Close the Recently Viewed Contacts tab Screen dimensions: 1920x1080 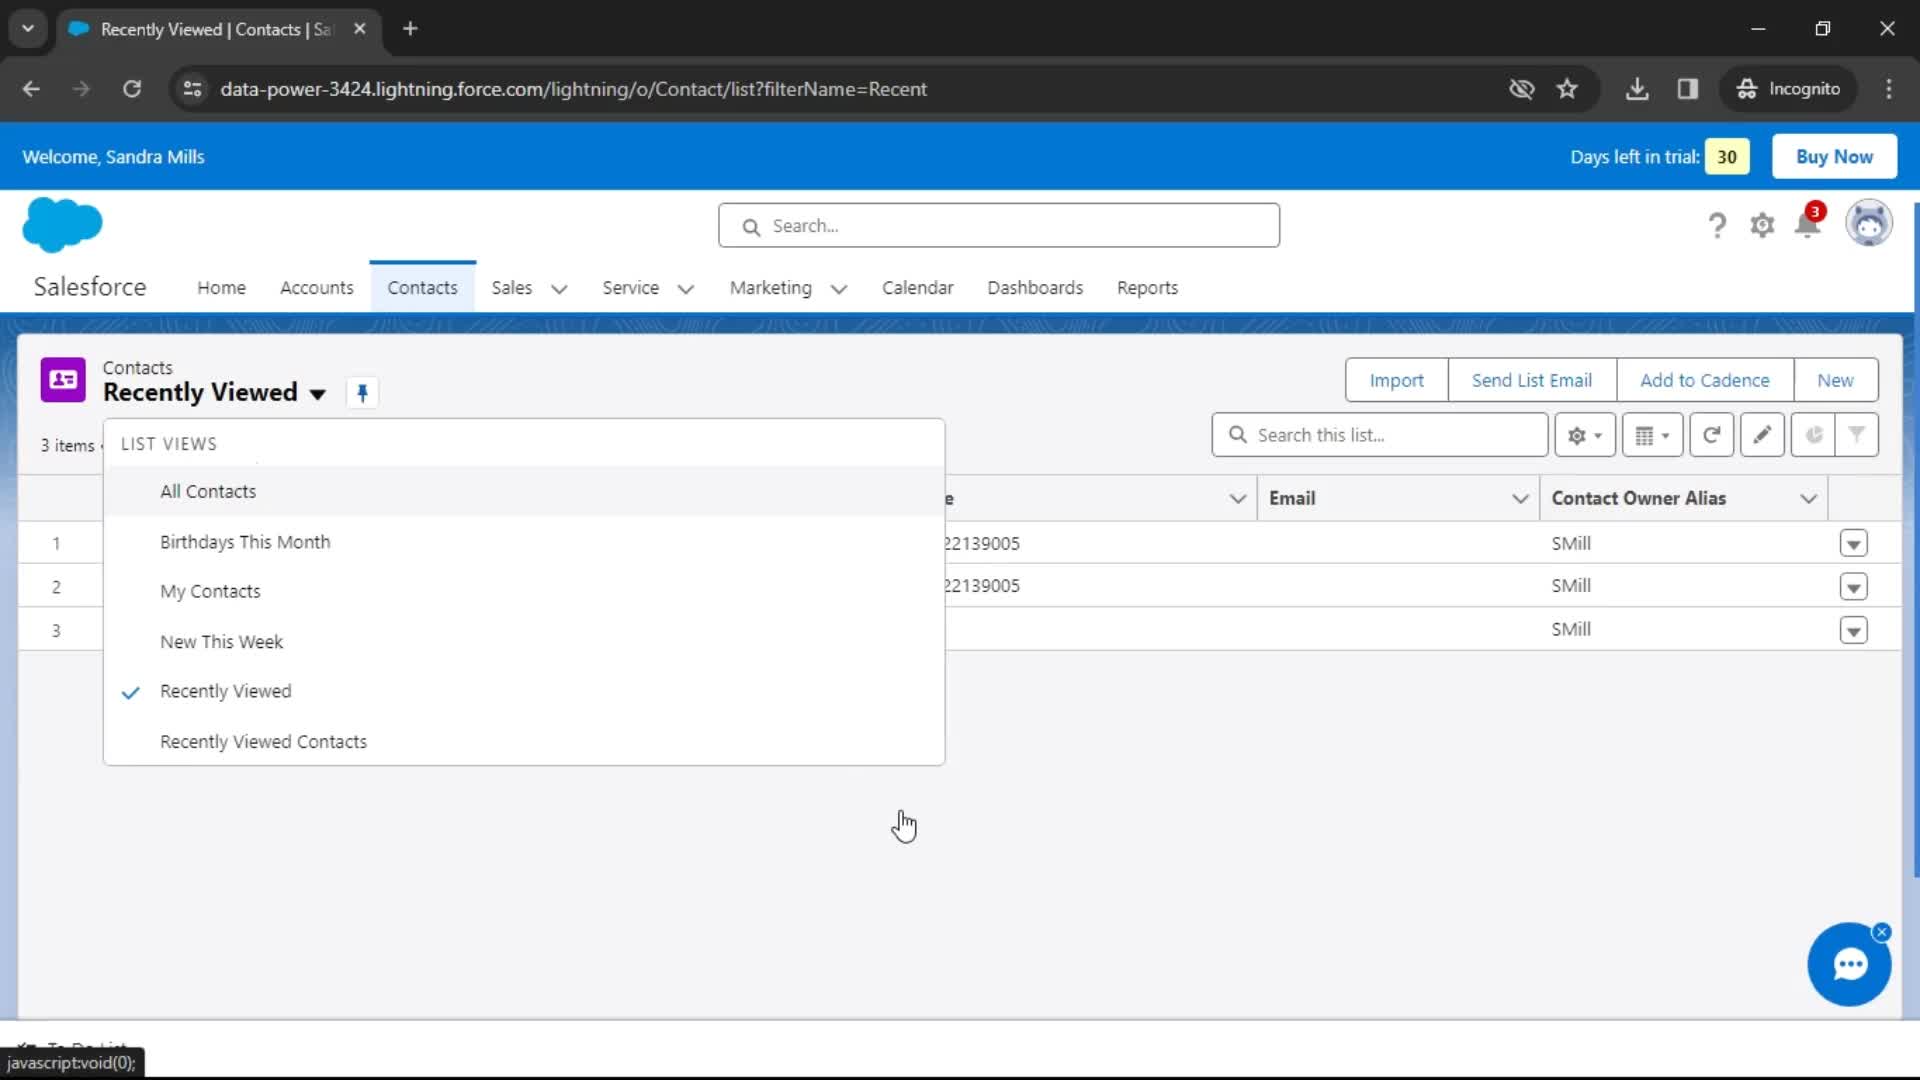click(360, 29)
